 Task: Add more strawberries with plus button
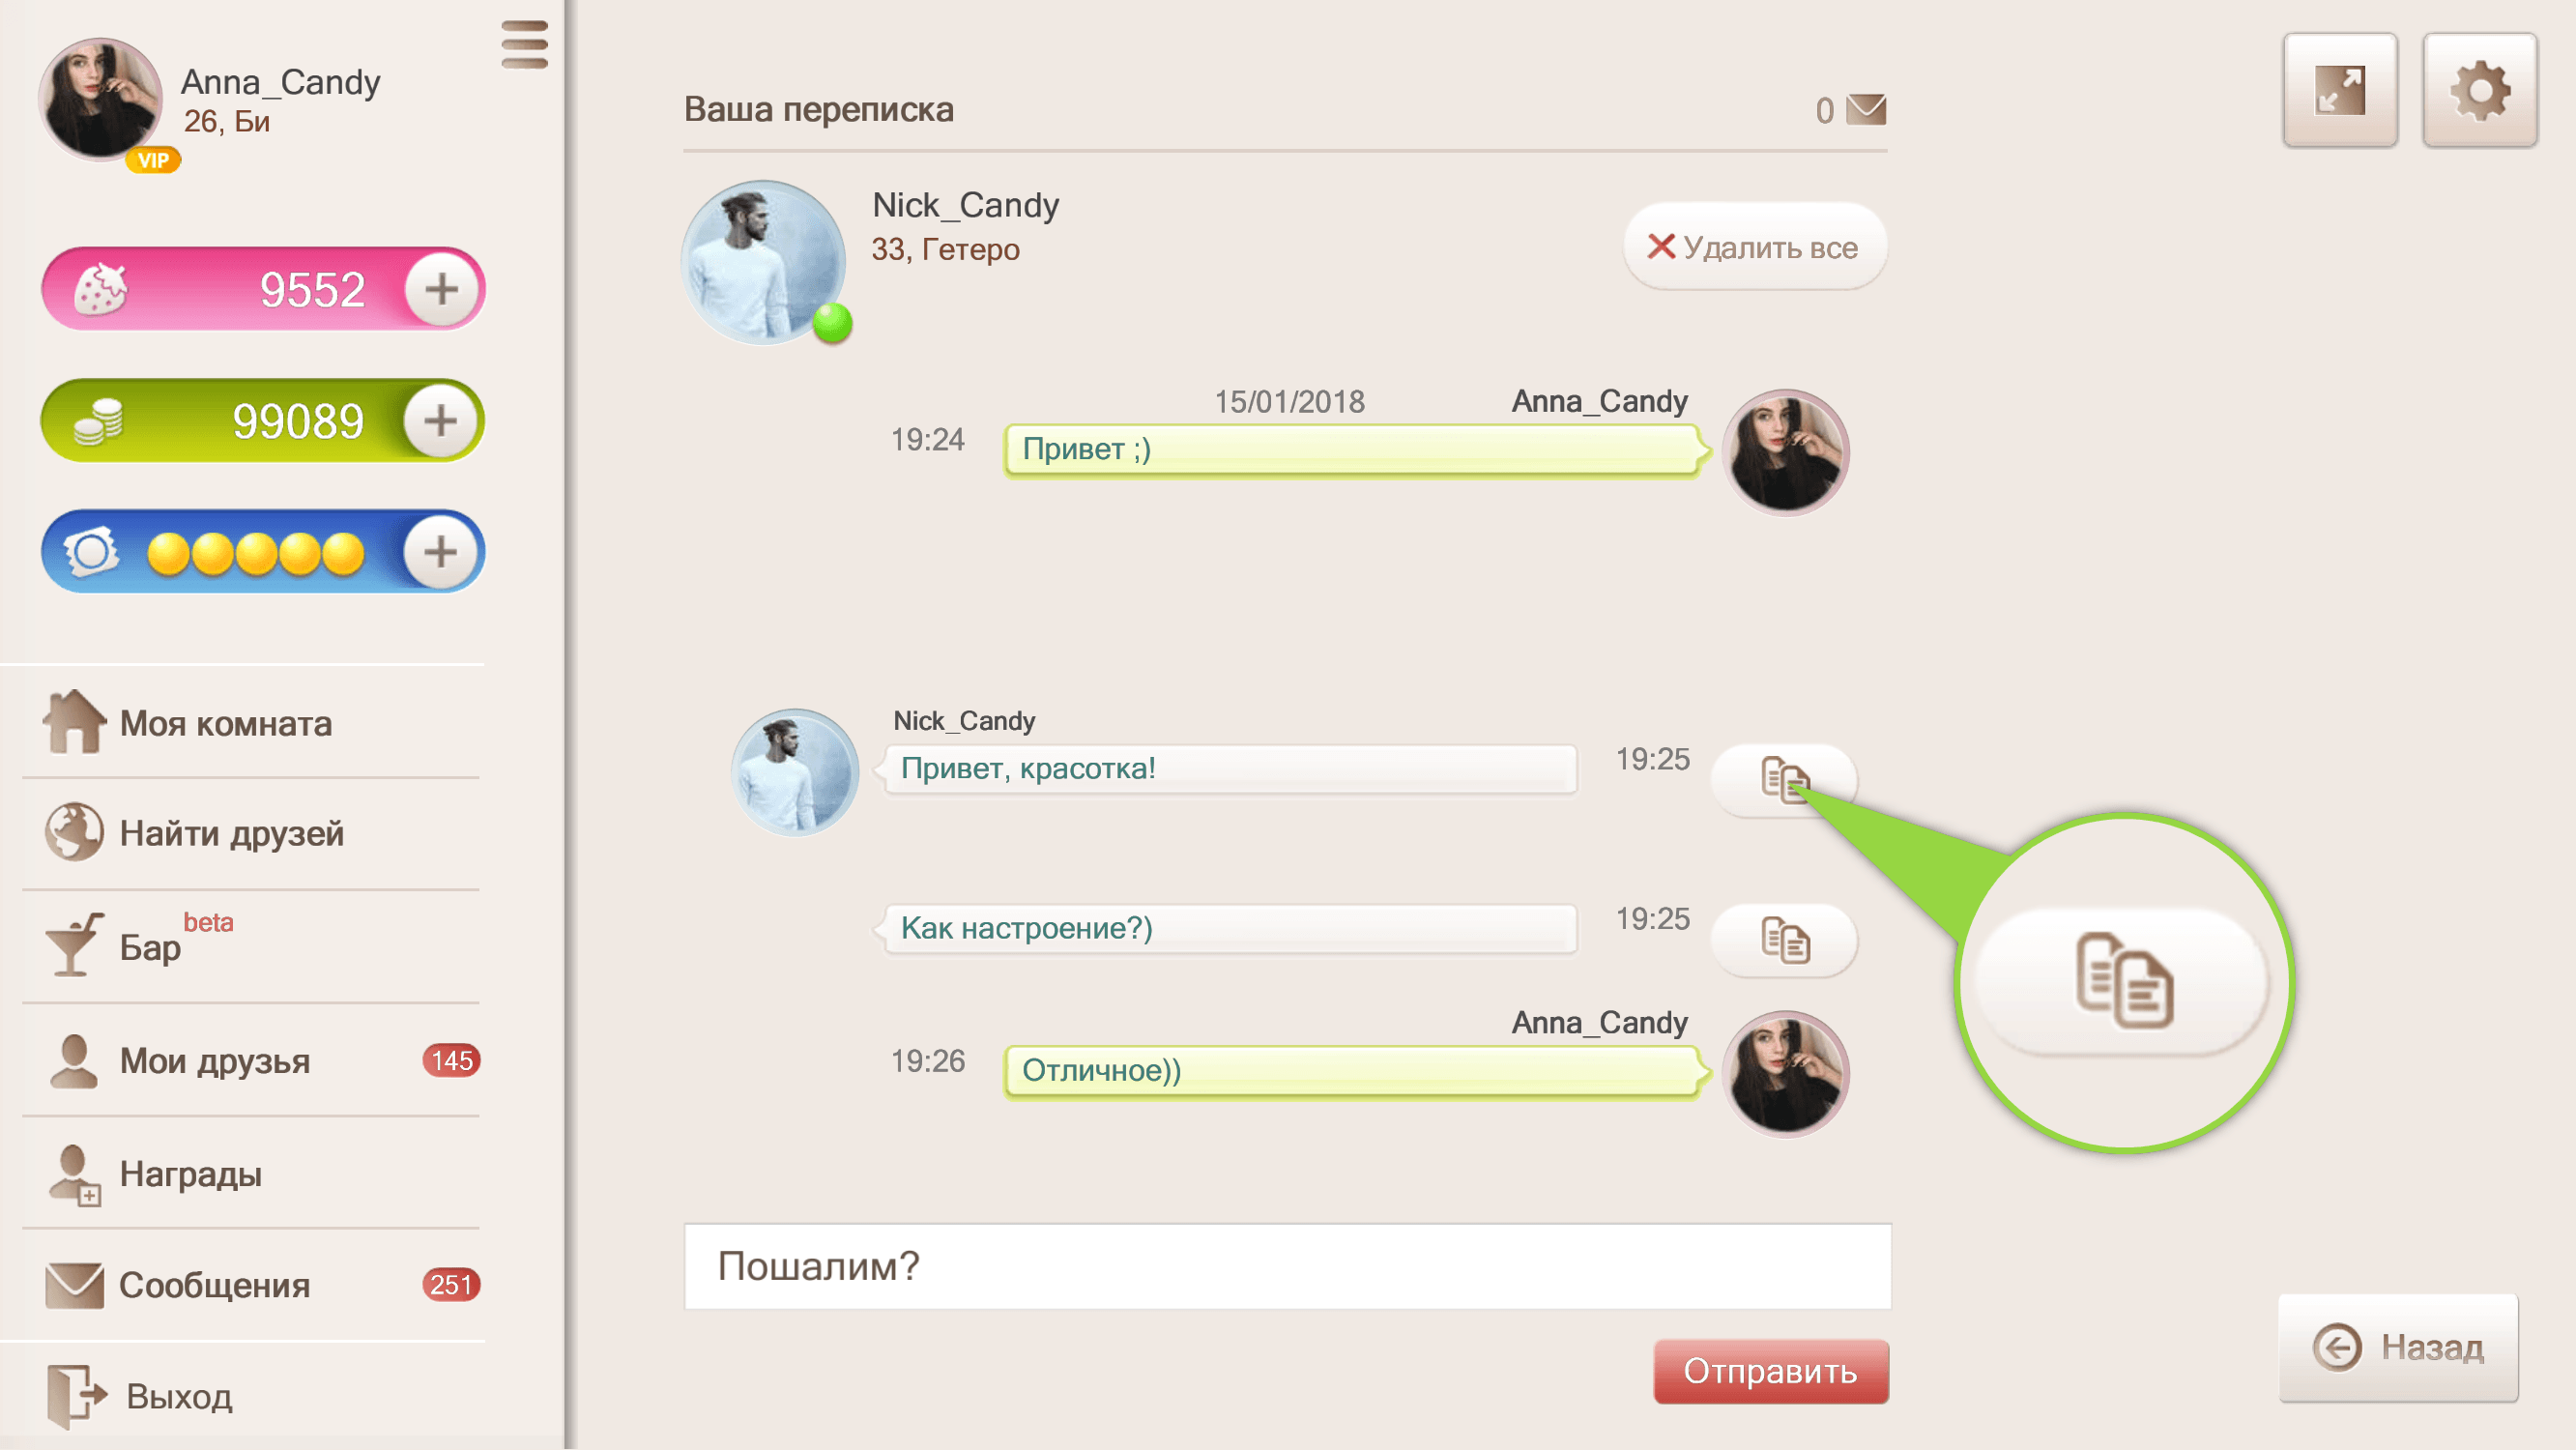441,289
